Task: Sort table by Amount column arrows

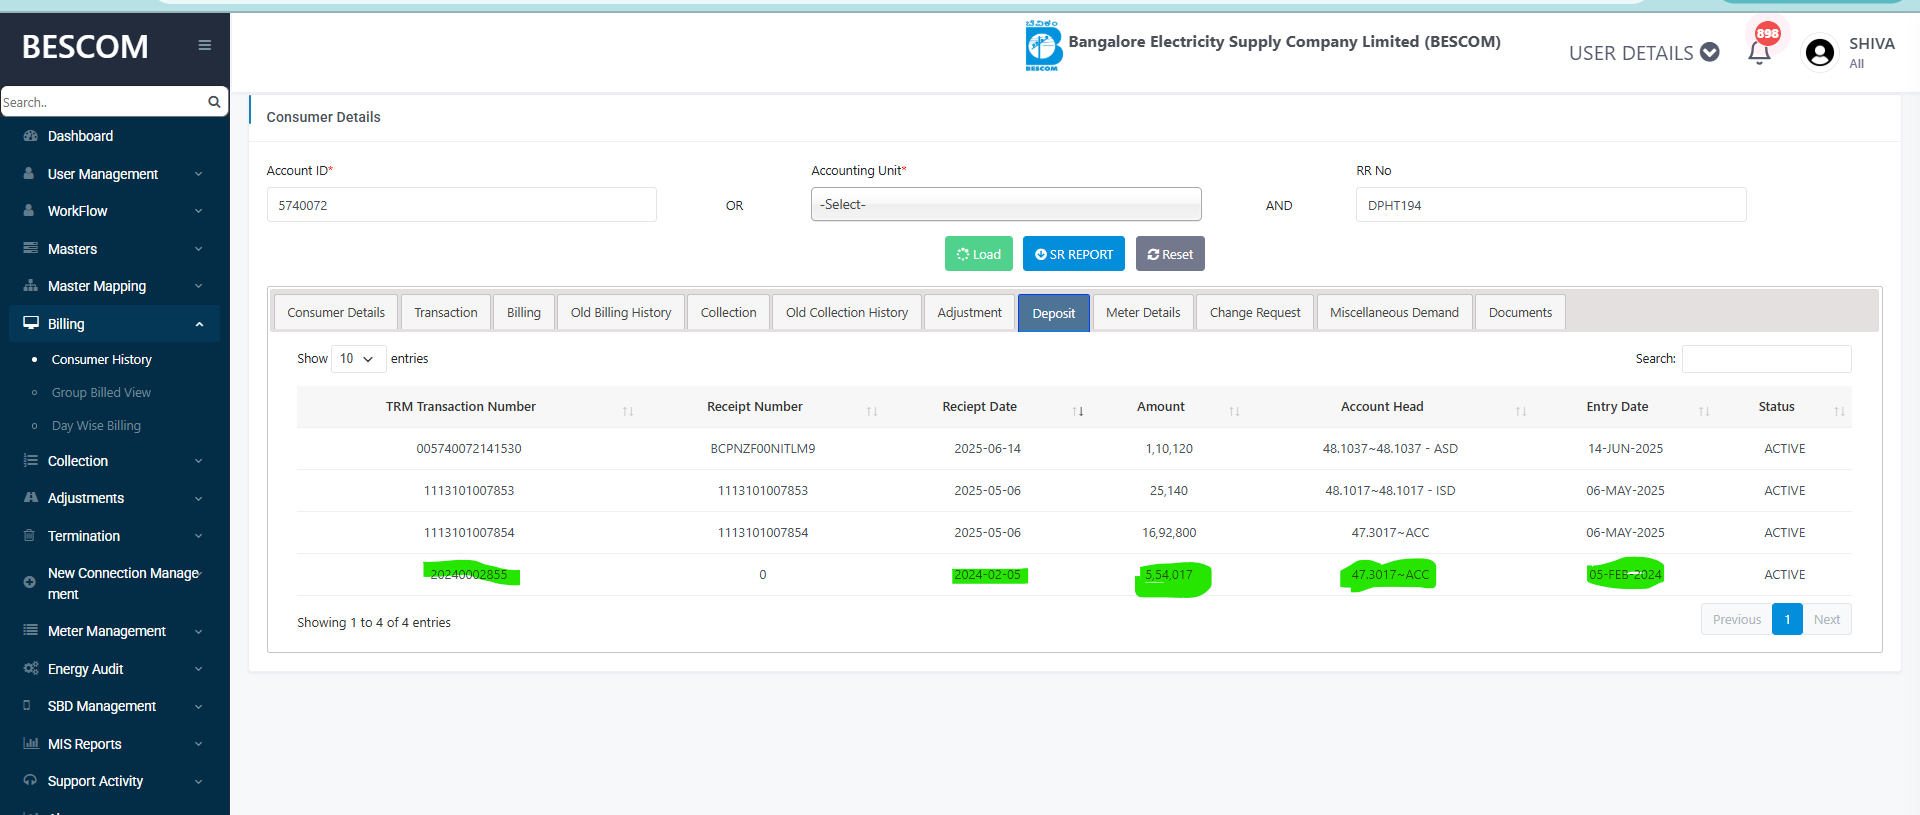Action: tap(1234, 411)
